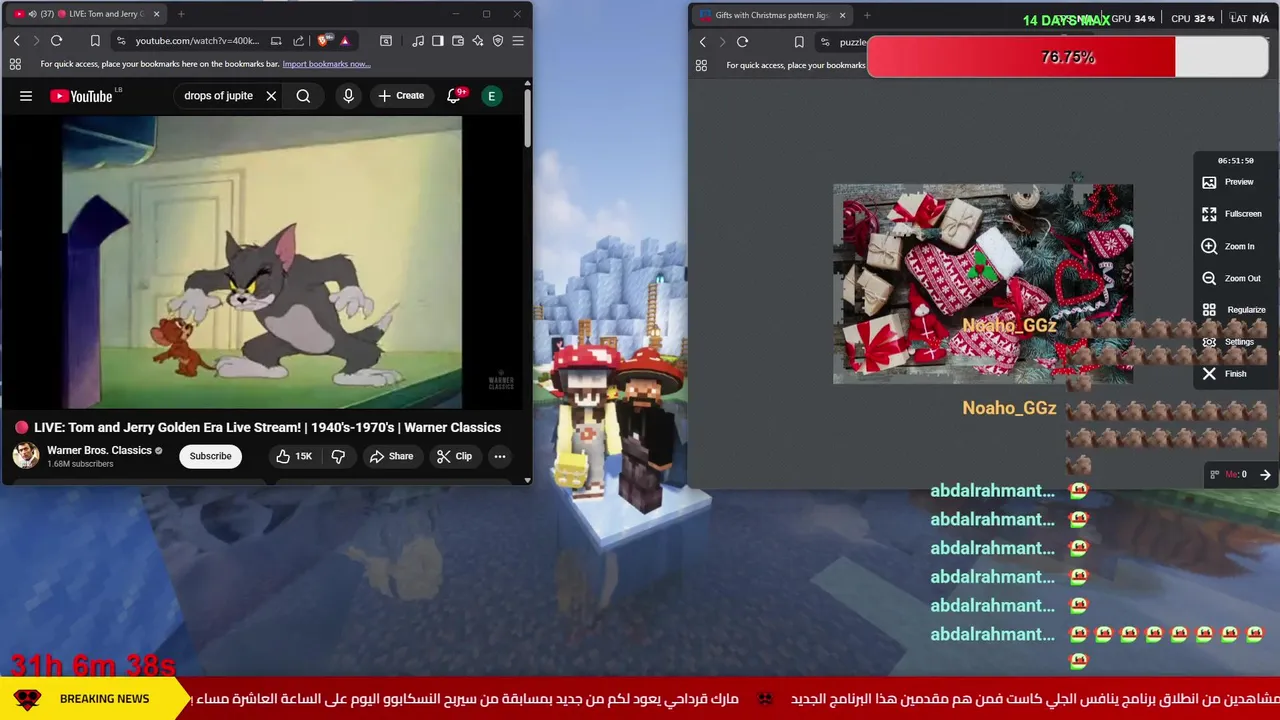Like the video with 15K likes

click(x=294, y=456)
